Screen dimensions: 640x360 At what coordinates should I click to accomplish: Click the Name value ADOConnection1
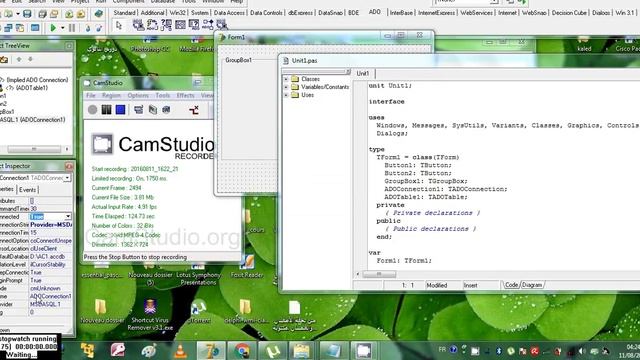click(x=51, y=296)
